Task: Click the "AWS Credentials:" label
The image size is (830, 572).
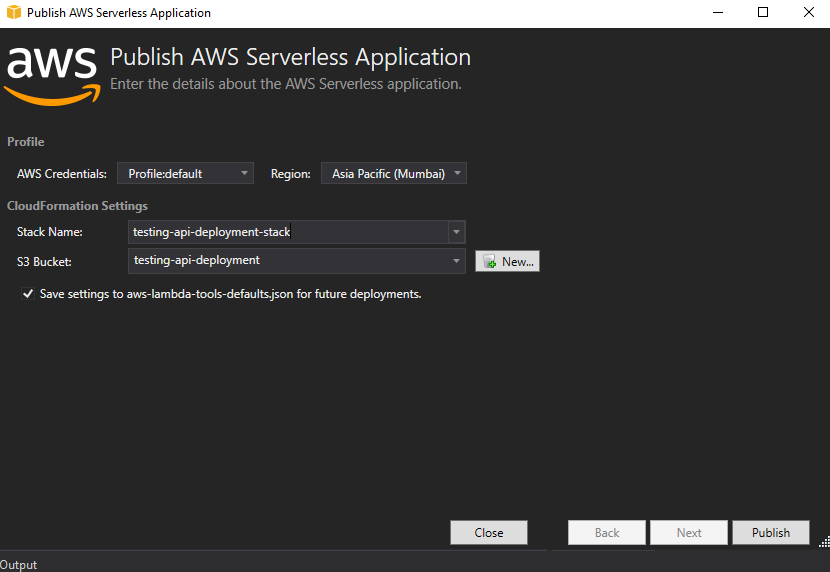Action: (62, 174)
